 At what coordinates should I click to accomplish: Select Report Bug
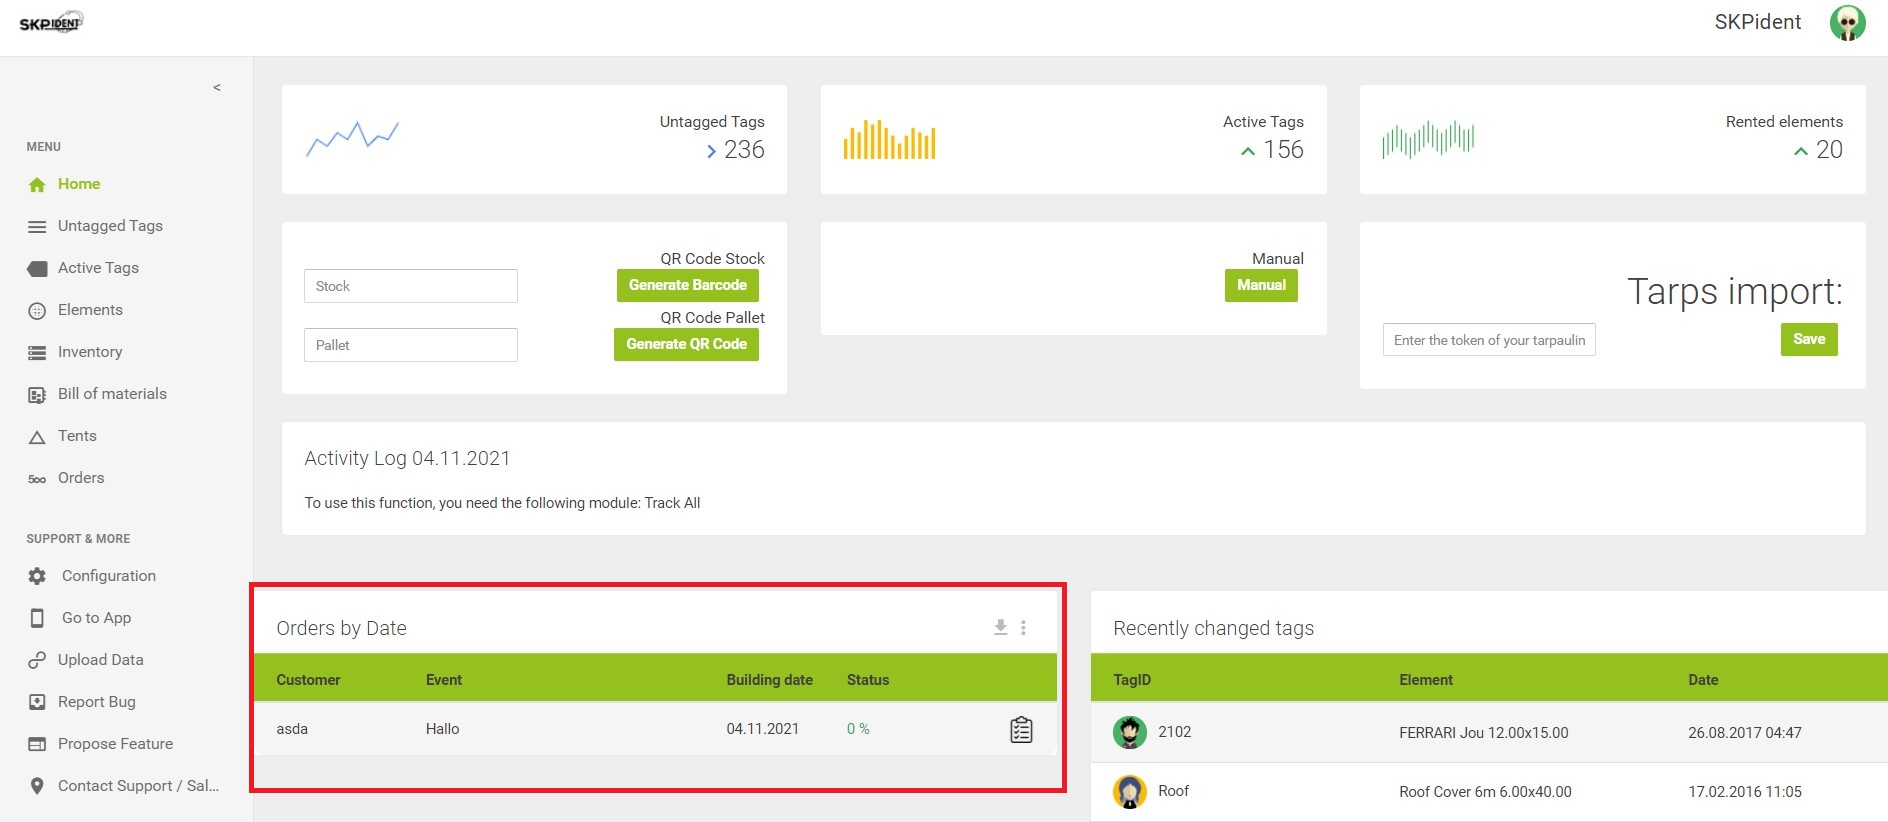[97, 702]
